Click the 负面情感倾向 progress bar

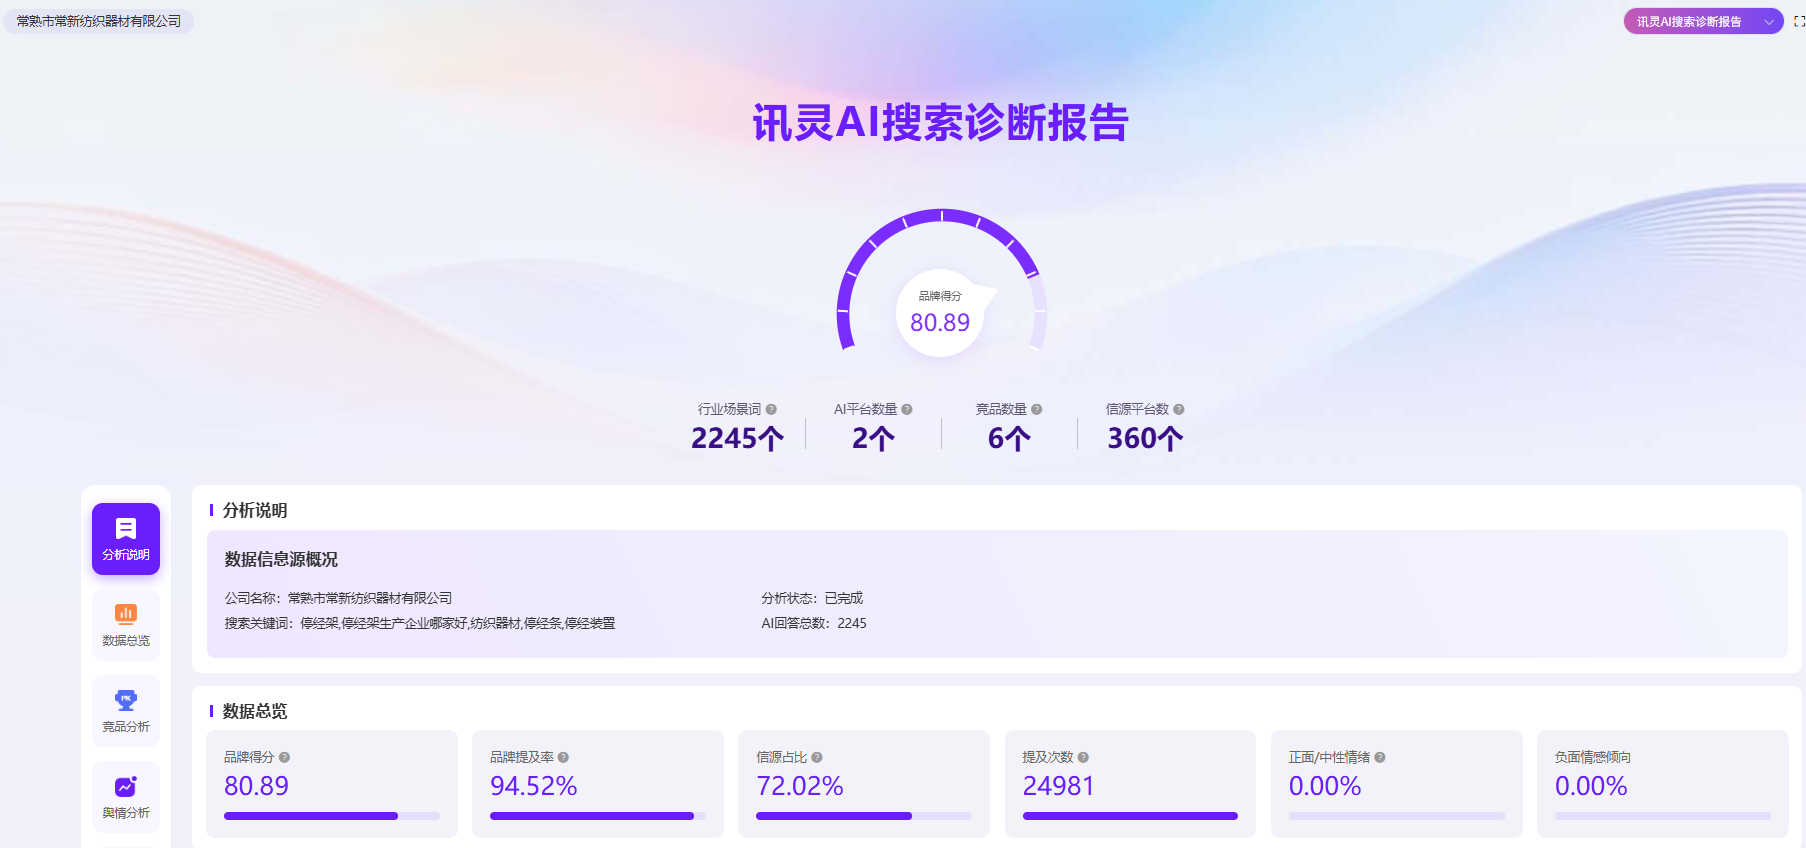[1663, 816]
